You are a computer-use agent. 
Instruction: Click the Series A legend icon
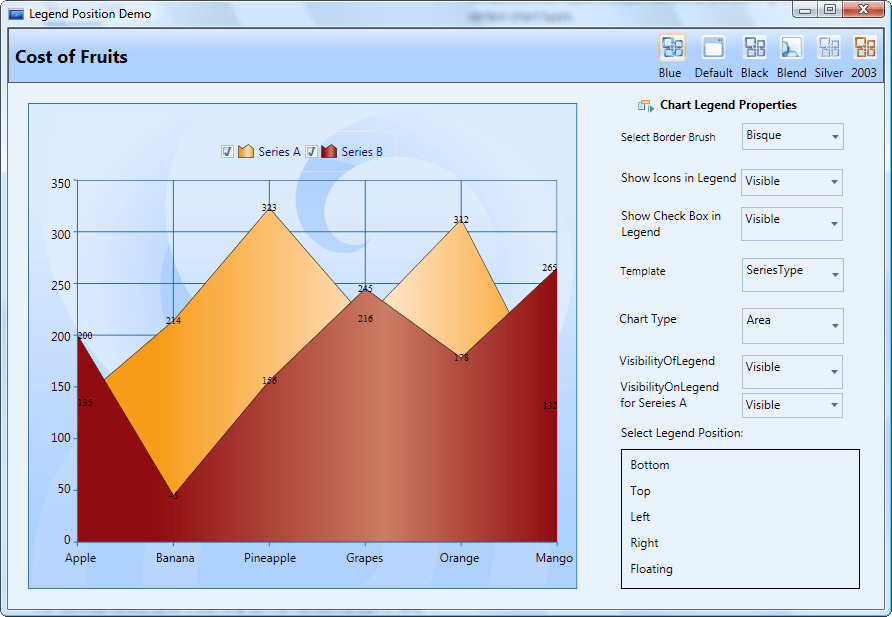(246, 152)
